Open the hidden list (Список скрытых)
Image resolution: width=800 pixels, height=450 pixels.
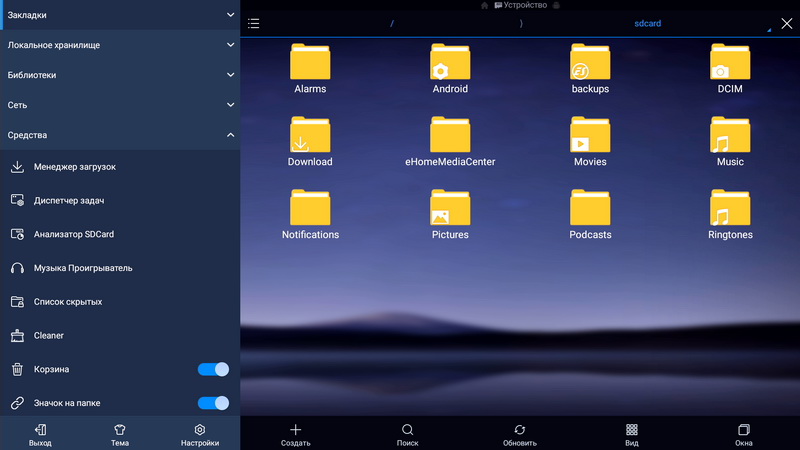click(x=67, y=302)
